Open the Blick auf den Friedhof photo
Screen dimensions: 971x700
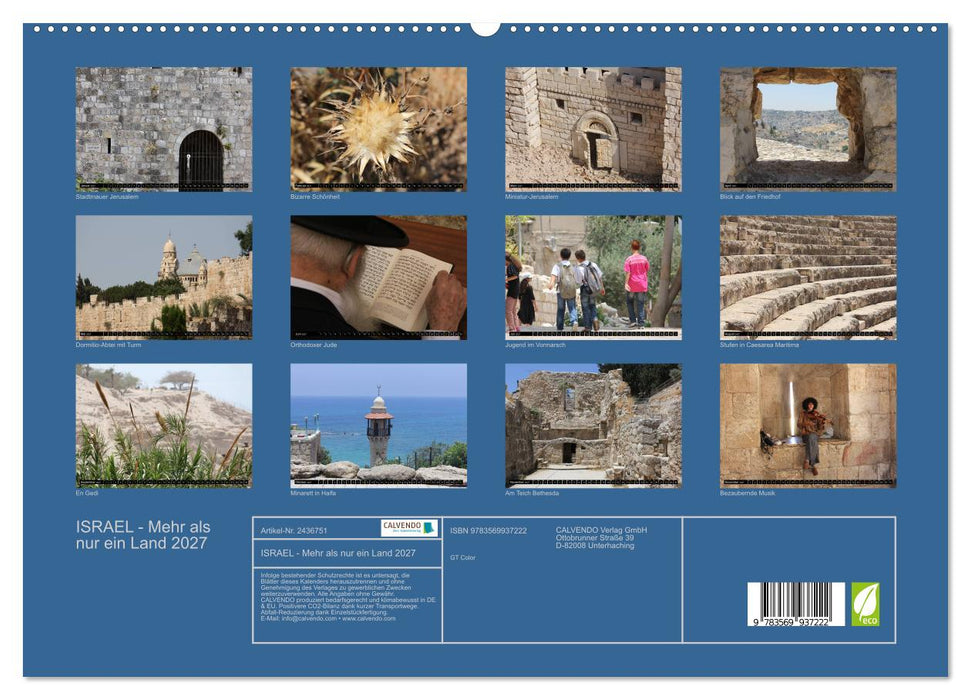pos(808,129)
